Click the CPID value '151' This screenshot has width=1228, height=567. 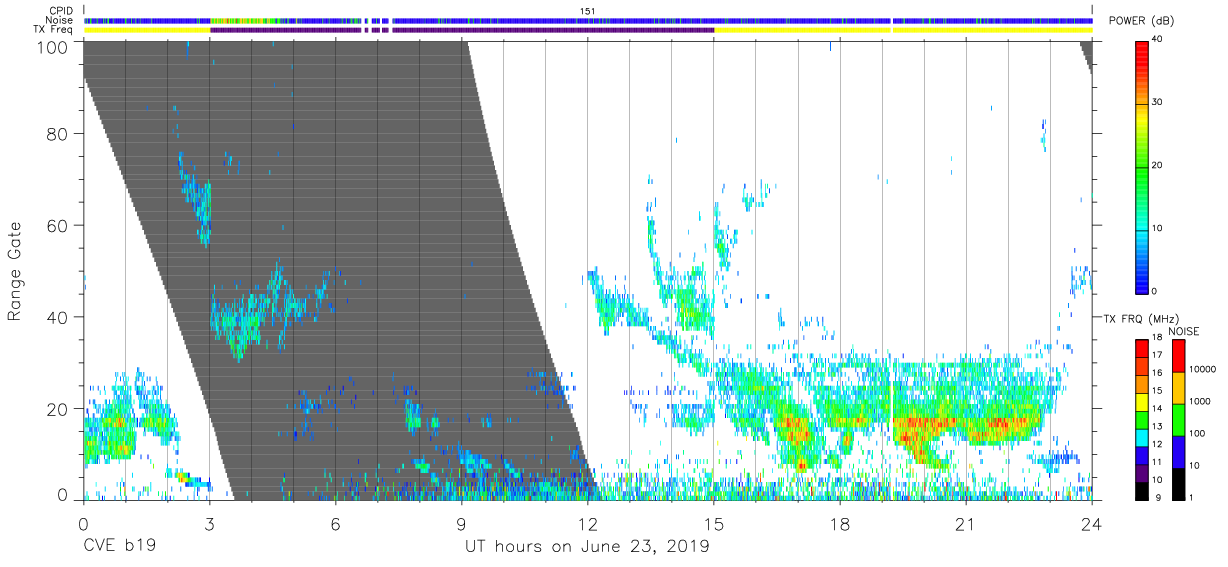[588, 11]
